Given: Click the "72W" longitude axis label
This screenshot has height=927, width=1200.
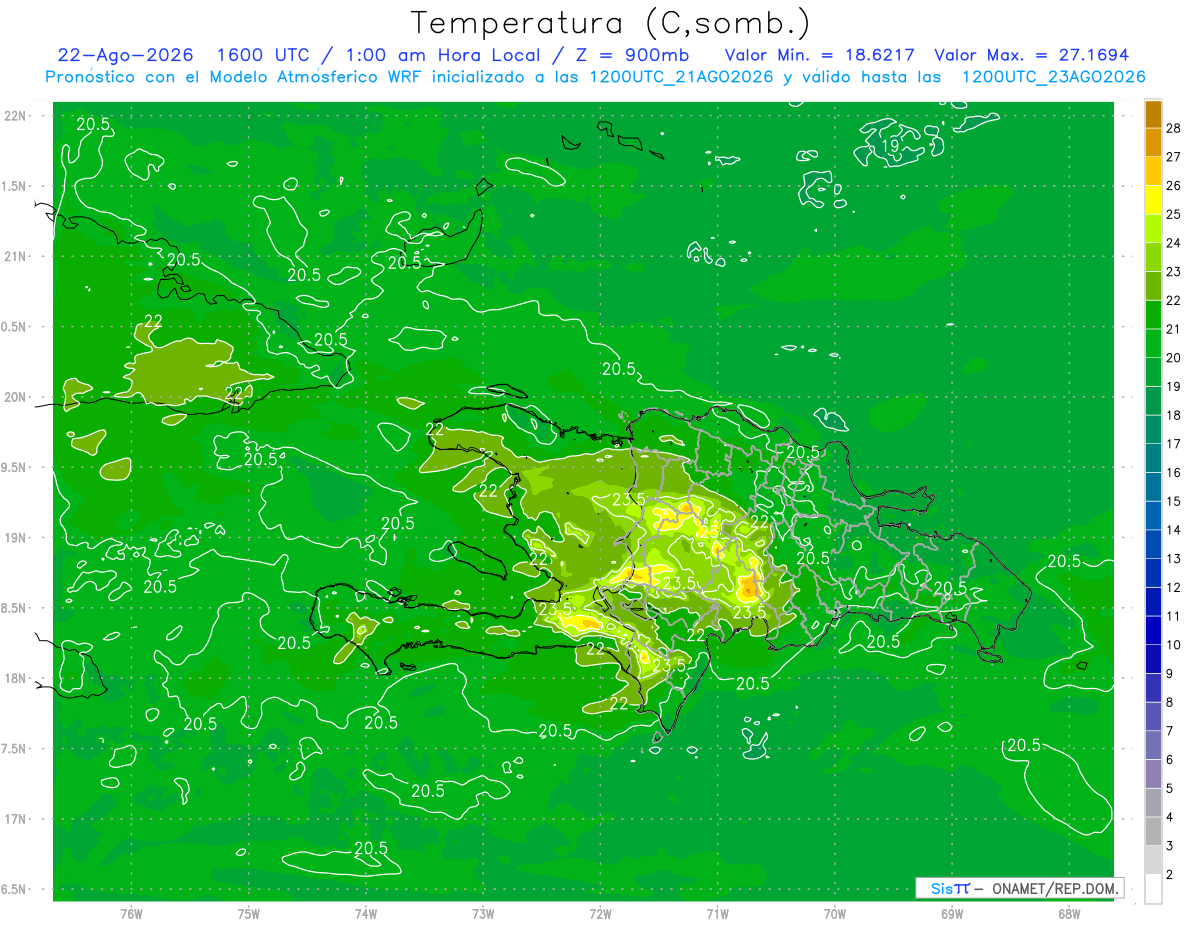Looking at the screenshot, I should (600, 913).
